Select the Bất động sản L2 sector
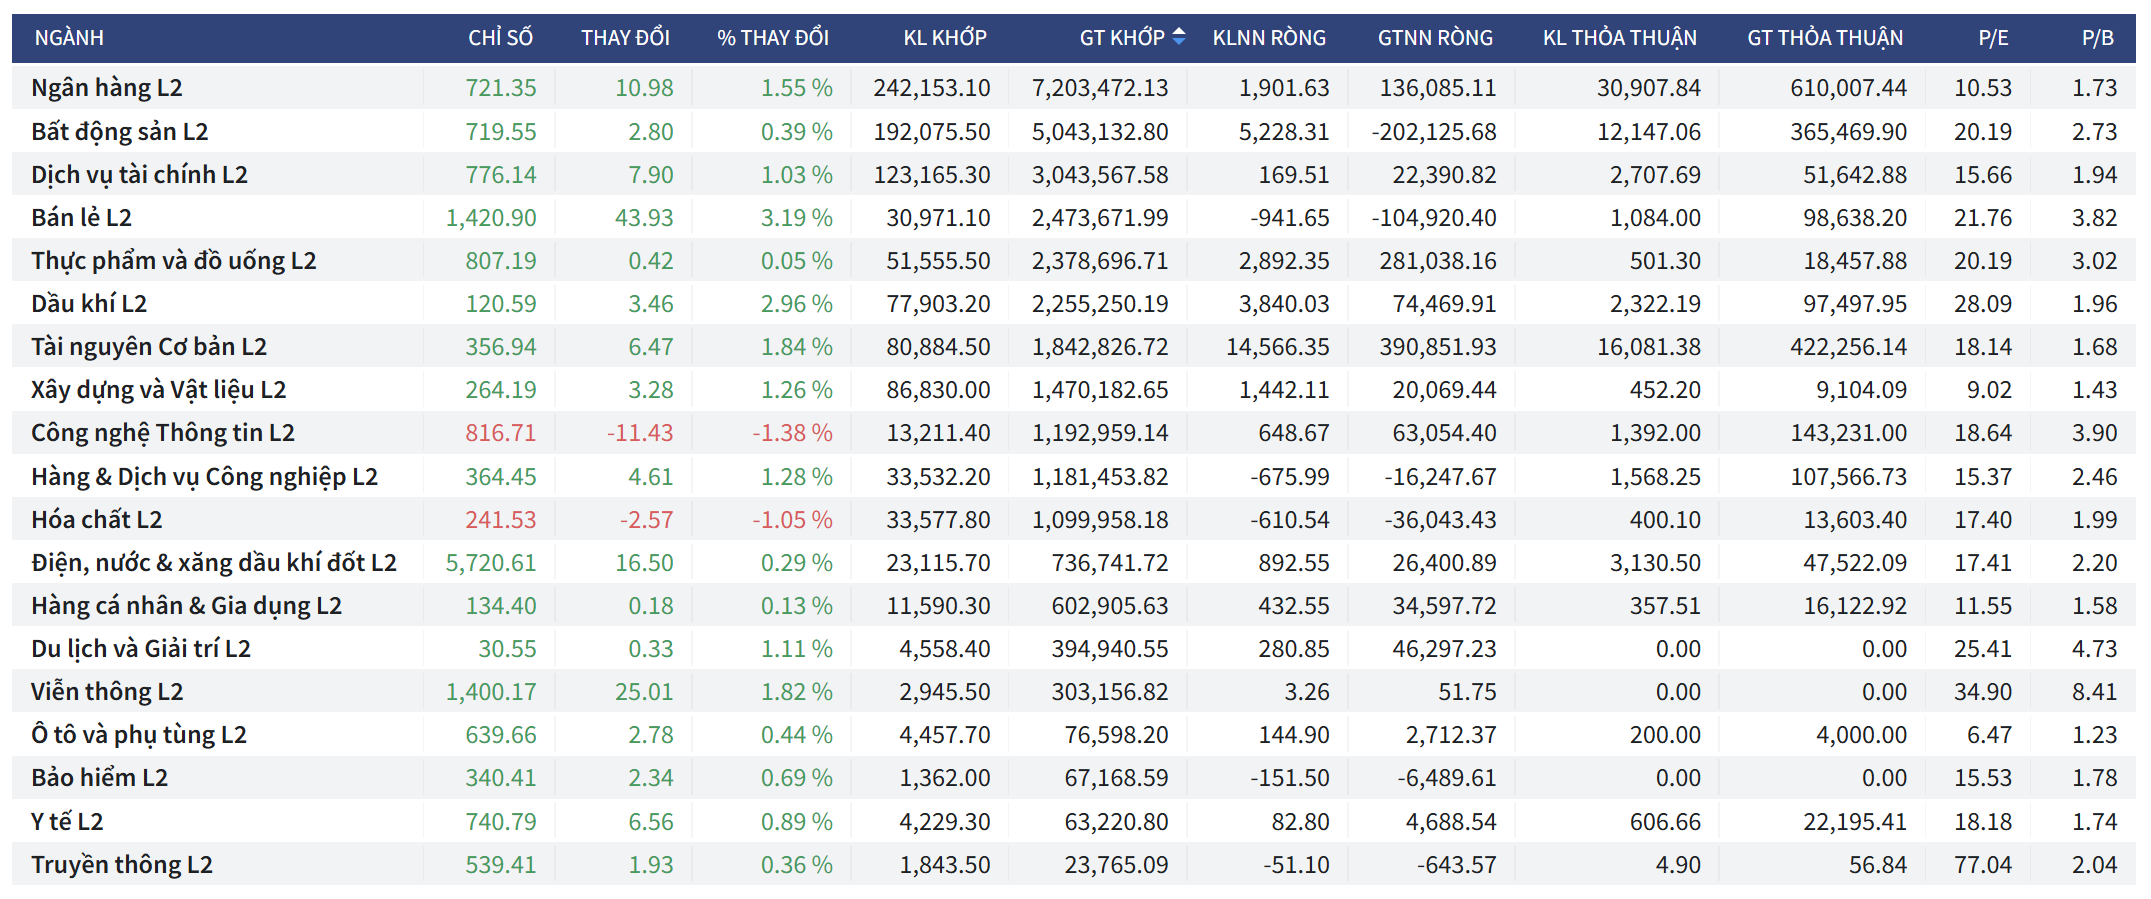2151x899 pixels. coord(120,132)
